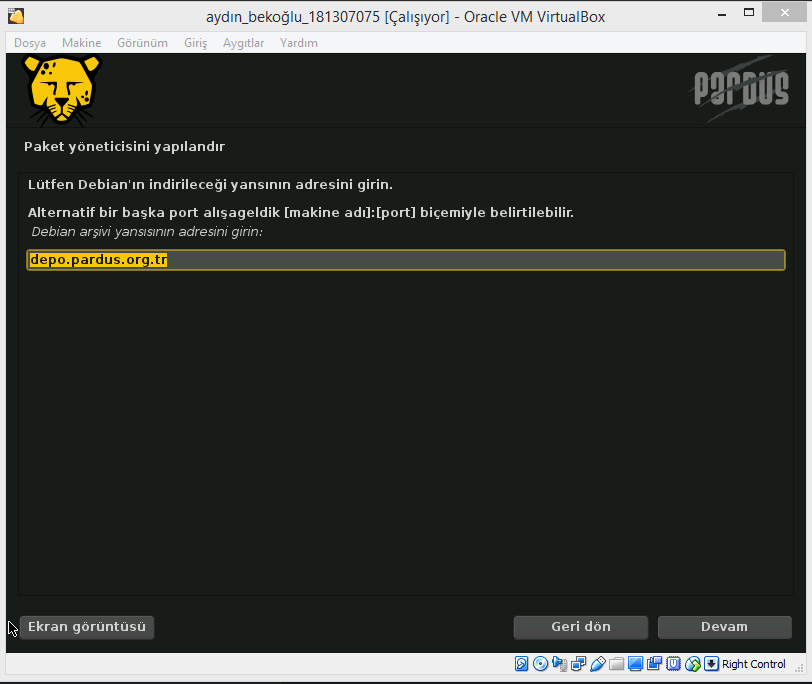Click the Debian arşivi yansısının adresini girin label

click(x=147, y=231)
